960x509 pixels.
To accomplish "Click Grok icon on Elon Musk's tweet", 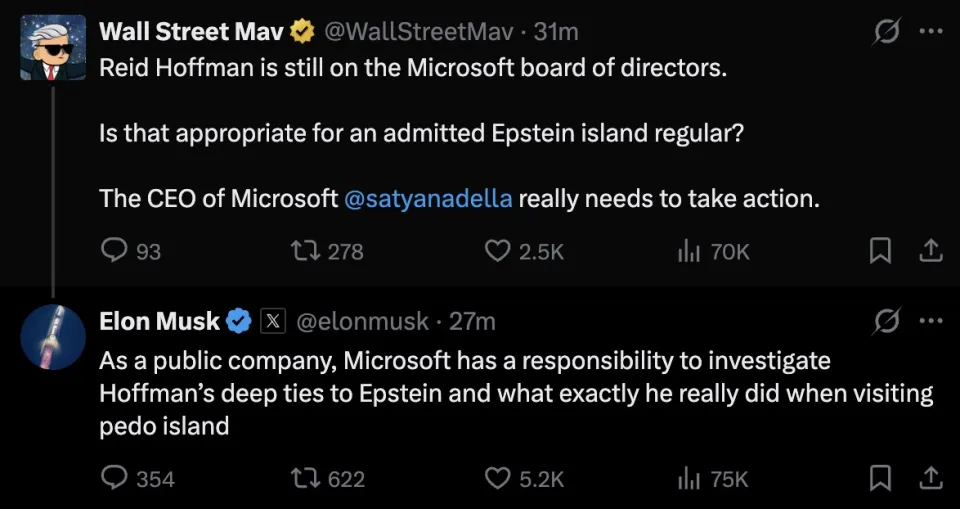I will (x=886, y=321).
